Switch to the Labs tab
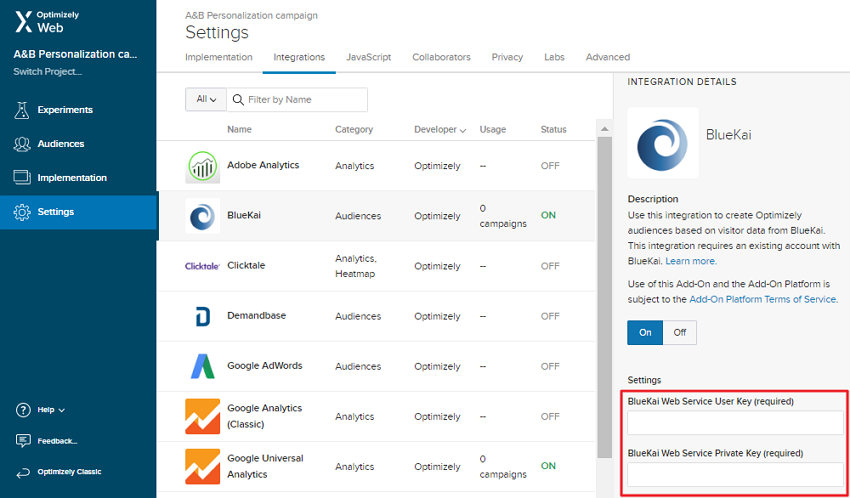Viewport: 850px width, 498px height. pyautogui.click(x=555, y=57)
